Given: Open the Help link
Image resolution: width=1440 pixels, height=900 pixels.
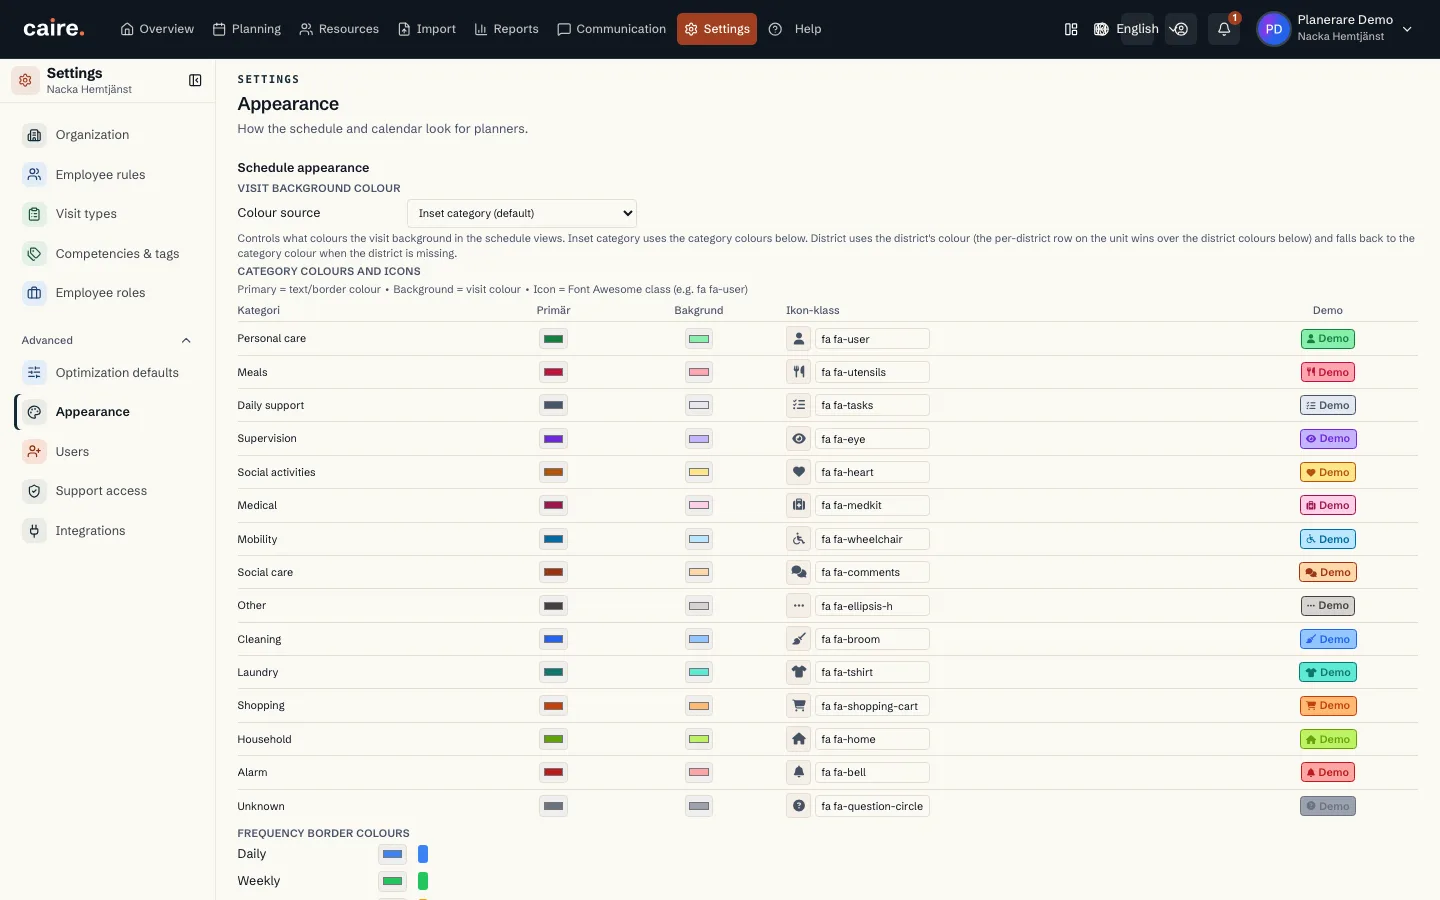Looking at the screenshot, I should tap(795, 29).
